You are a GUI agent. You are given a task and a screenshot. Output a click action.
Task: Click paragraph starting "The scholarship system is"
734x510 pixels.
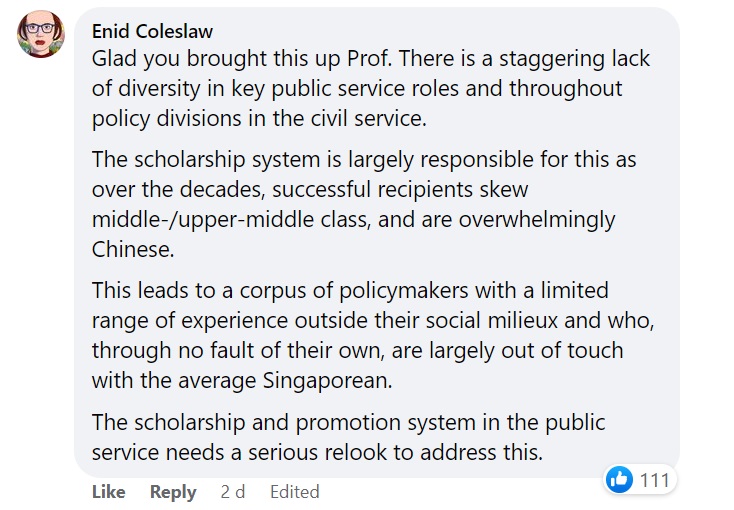[364, 204]
